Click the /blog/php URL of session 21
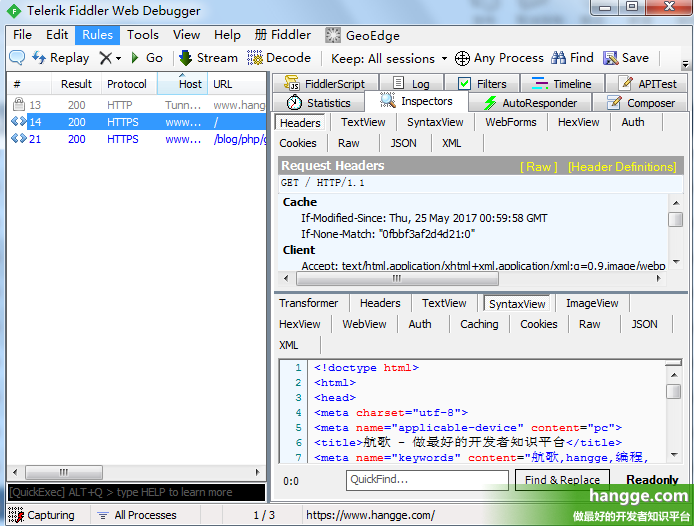The height and width of the screenshot is (526, 694). click(x=240, y=139)
